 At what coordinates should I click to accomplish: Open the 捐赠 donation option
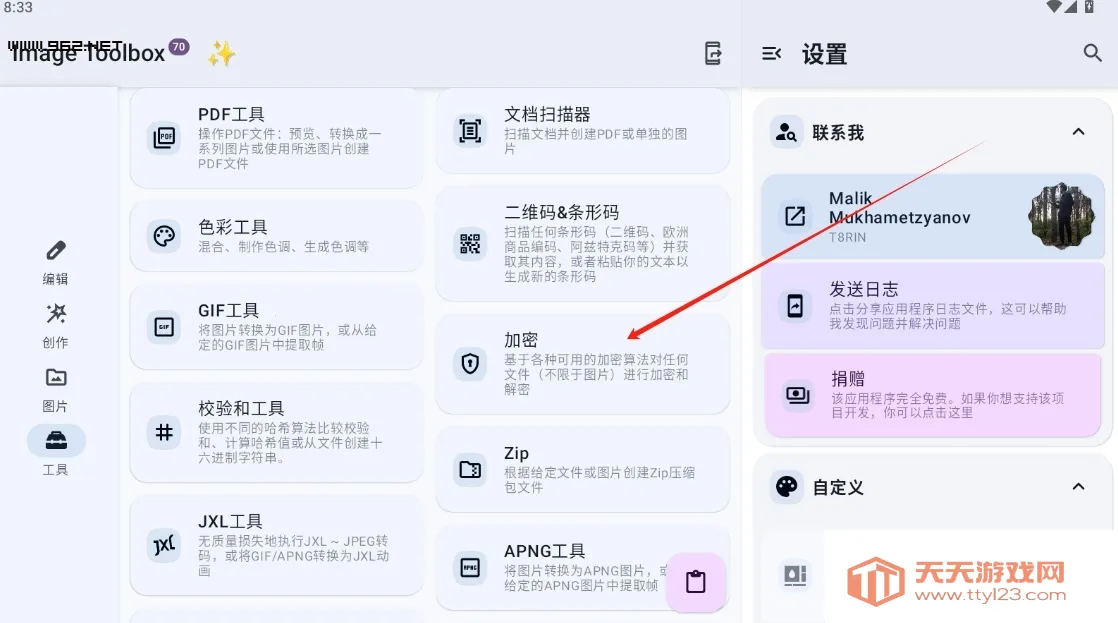coord(932,395)
